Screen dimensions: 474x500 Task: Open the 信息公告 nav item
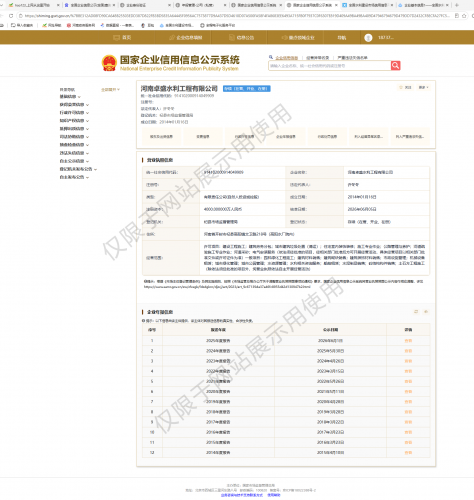pyautogui.click(x=241, y=38)
